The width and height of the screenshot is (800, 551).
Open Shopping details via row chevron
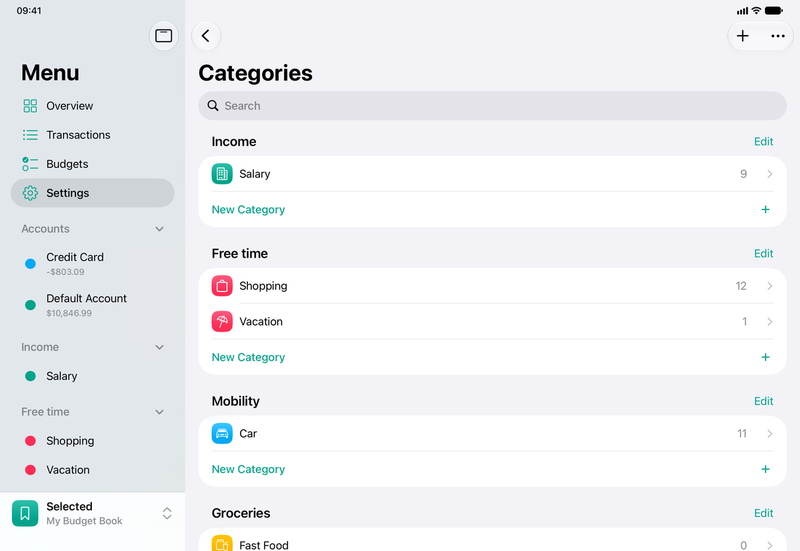tap(769, 286)
